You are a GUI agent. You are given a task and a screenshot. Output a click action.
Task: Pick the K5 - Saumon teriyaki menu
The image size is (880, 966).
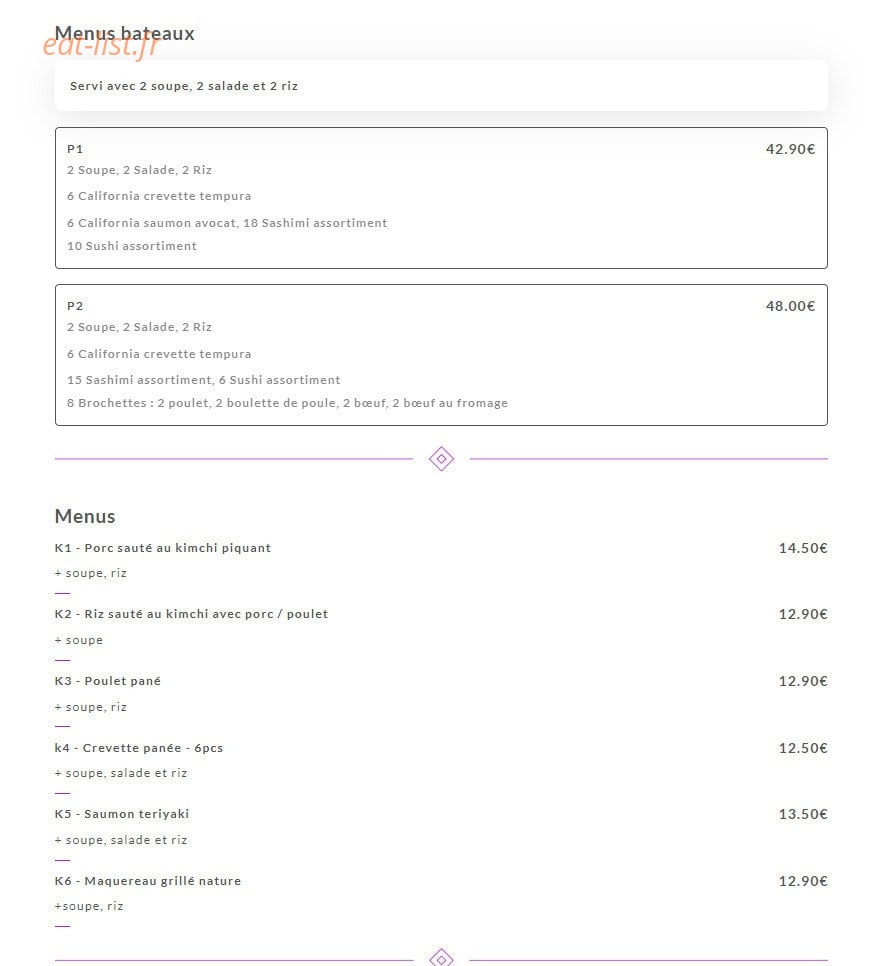coord(122,814)
